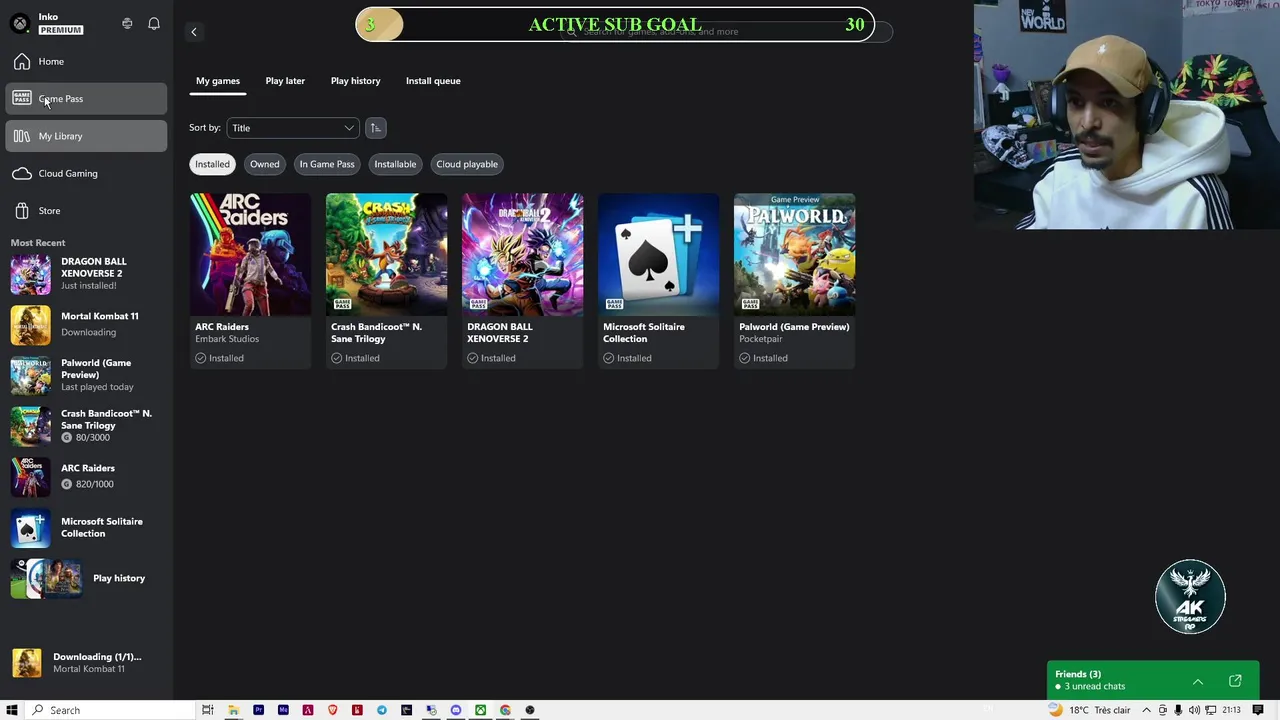The height and width of the screenshot is (720, 1280).
Task: Open recent ARC Raiders 820/1000 entry
Action: [x=86, y=476]
